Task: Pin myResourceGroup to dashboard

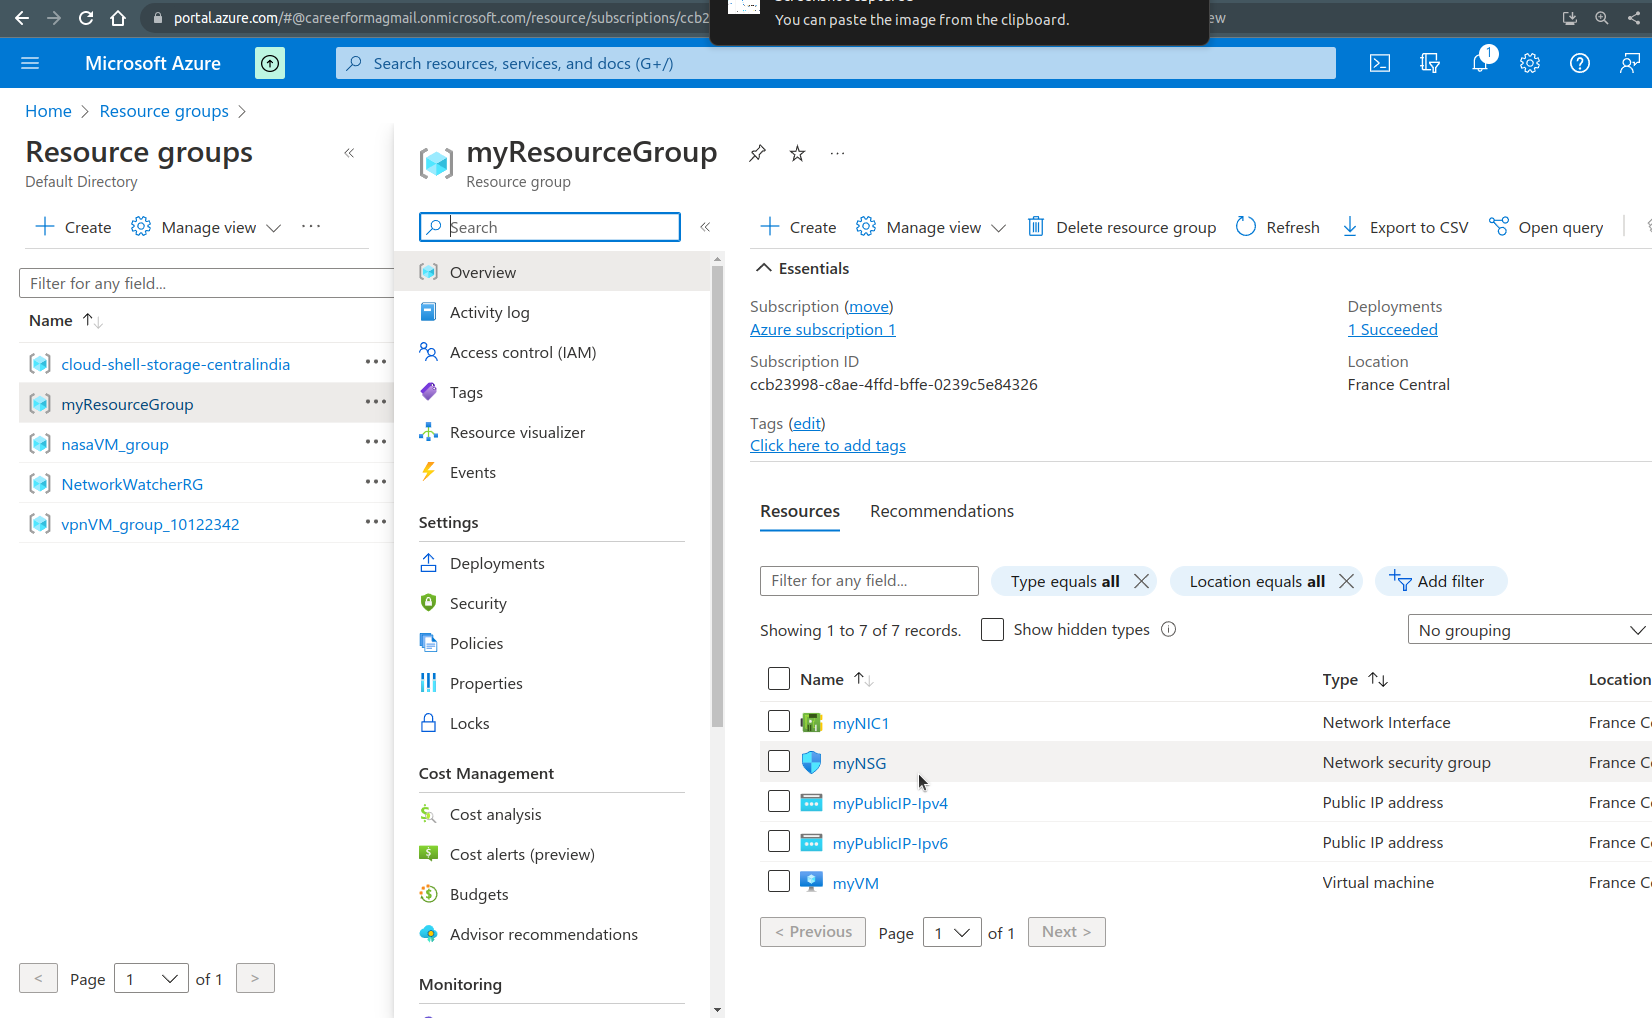Action: pos(757,153)
